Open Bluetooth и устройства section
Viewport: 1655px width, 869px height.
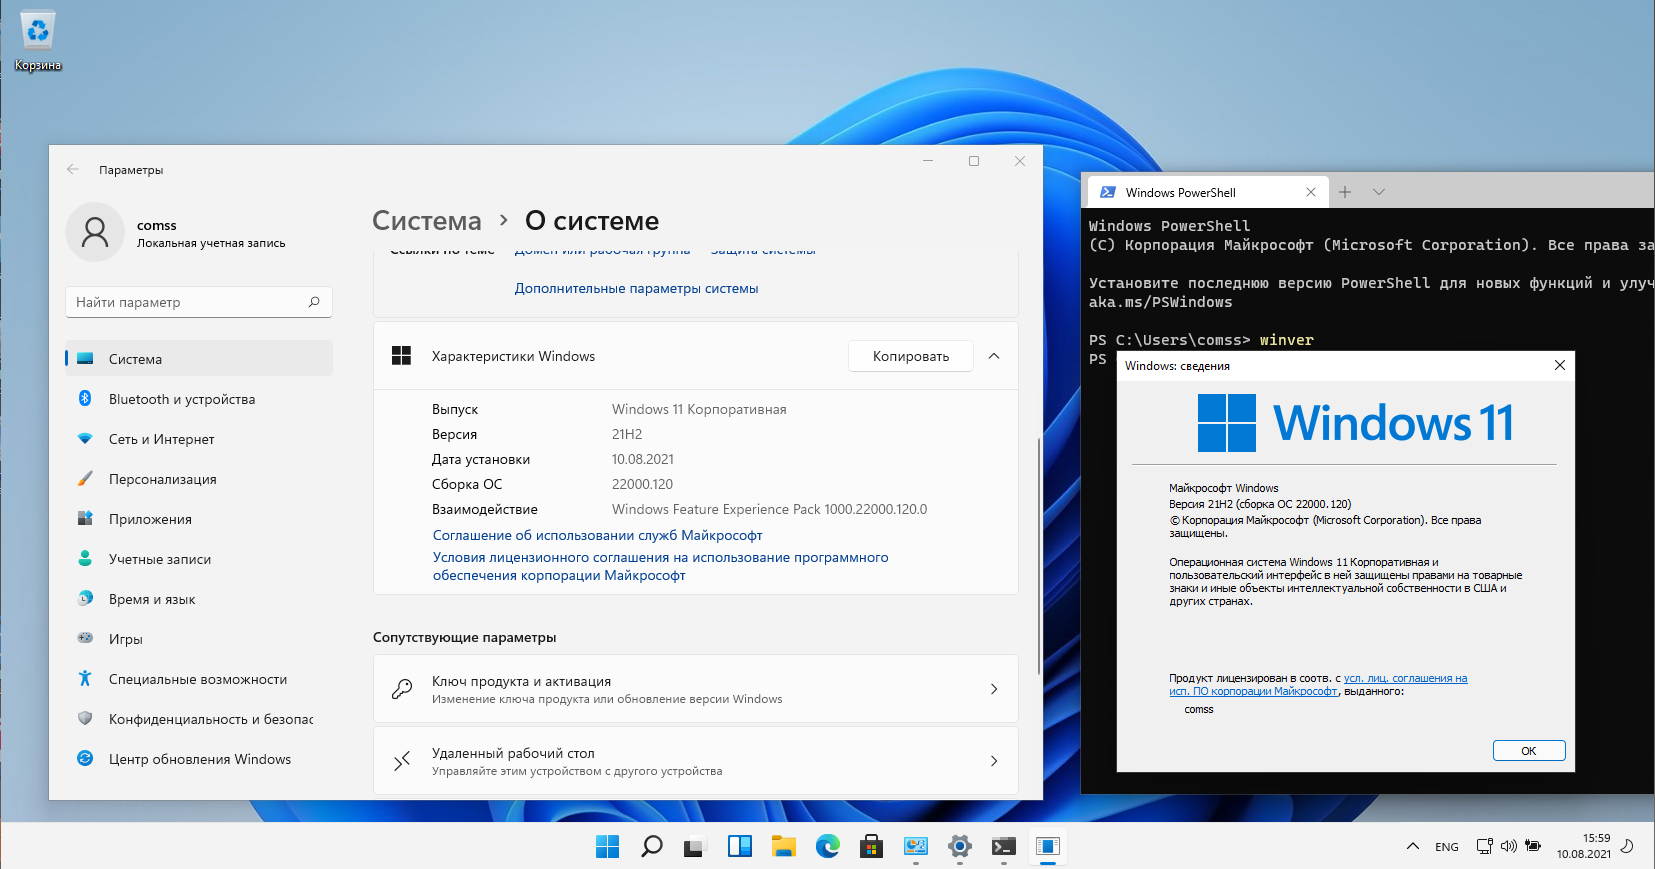199,399
